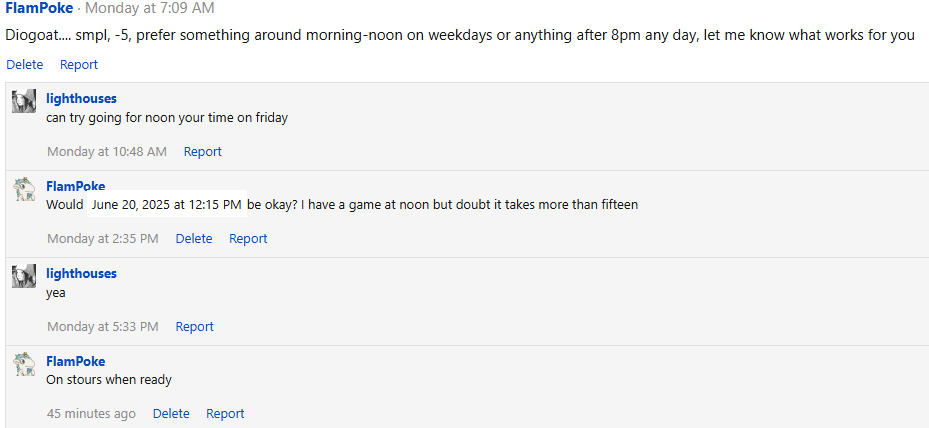The image size is (929, 428).
Task: Open FlamPoke username above 'On stours when ready'
Action: (75, 361)
